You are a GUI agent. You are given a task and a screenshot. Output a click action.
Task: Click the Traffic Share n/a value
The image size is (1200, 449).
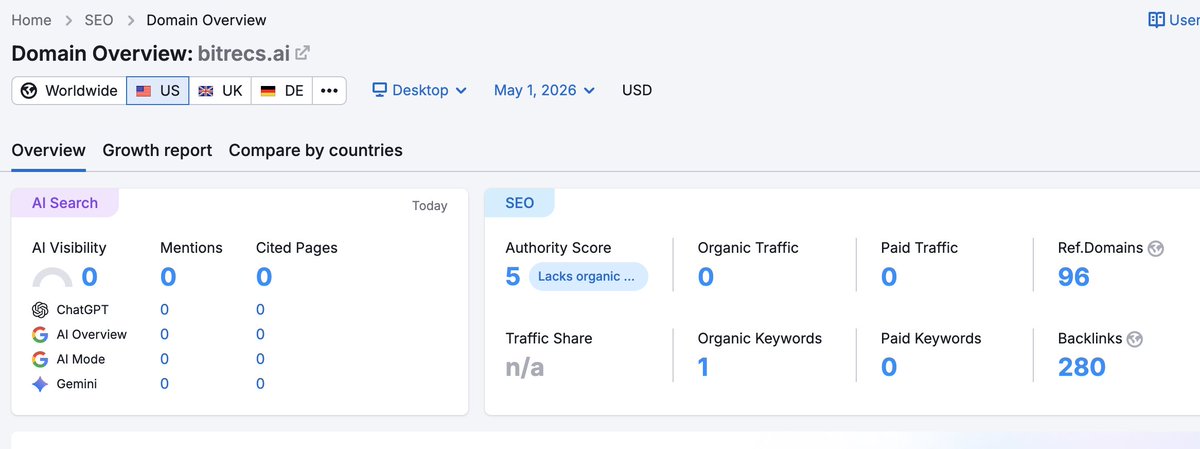pos(525,367)
